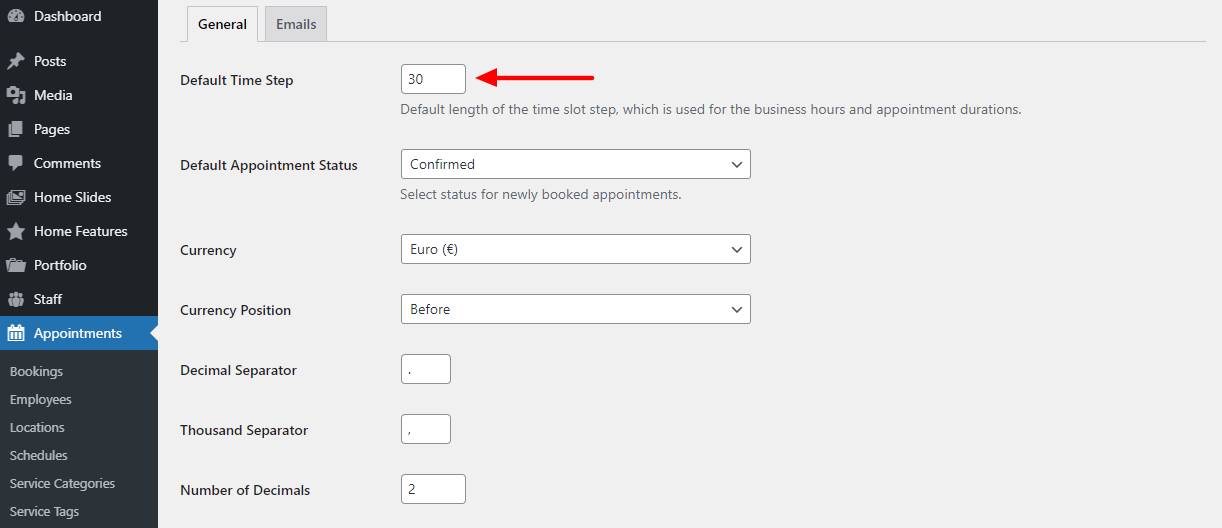The height and width of the screenshot is (528, 1222).
Task: Open the Schedules submenu link
Action: [x=39, y=455]
